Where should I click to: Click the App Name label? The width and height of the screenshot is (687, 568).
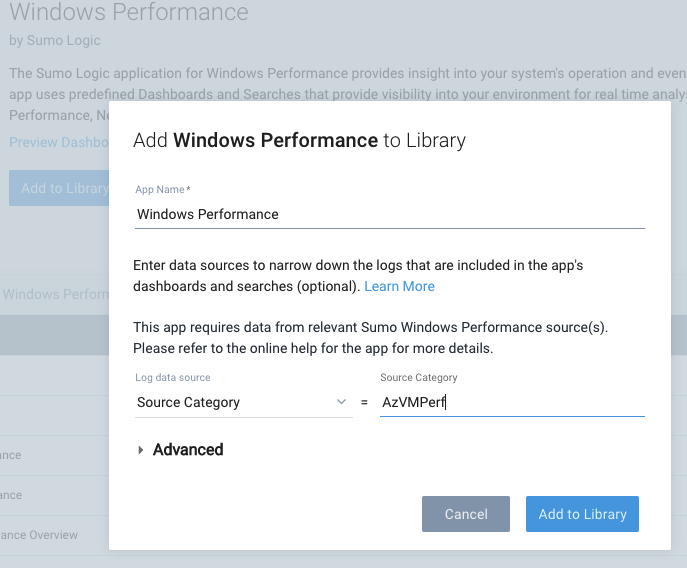163,190
